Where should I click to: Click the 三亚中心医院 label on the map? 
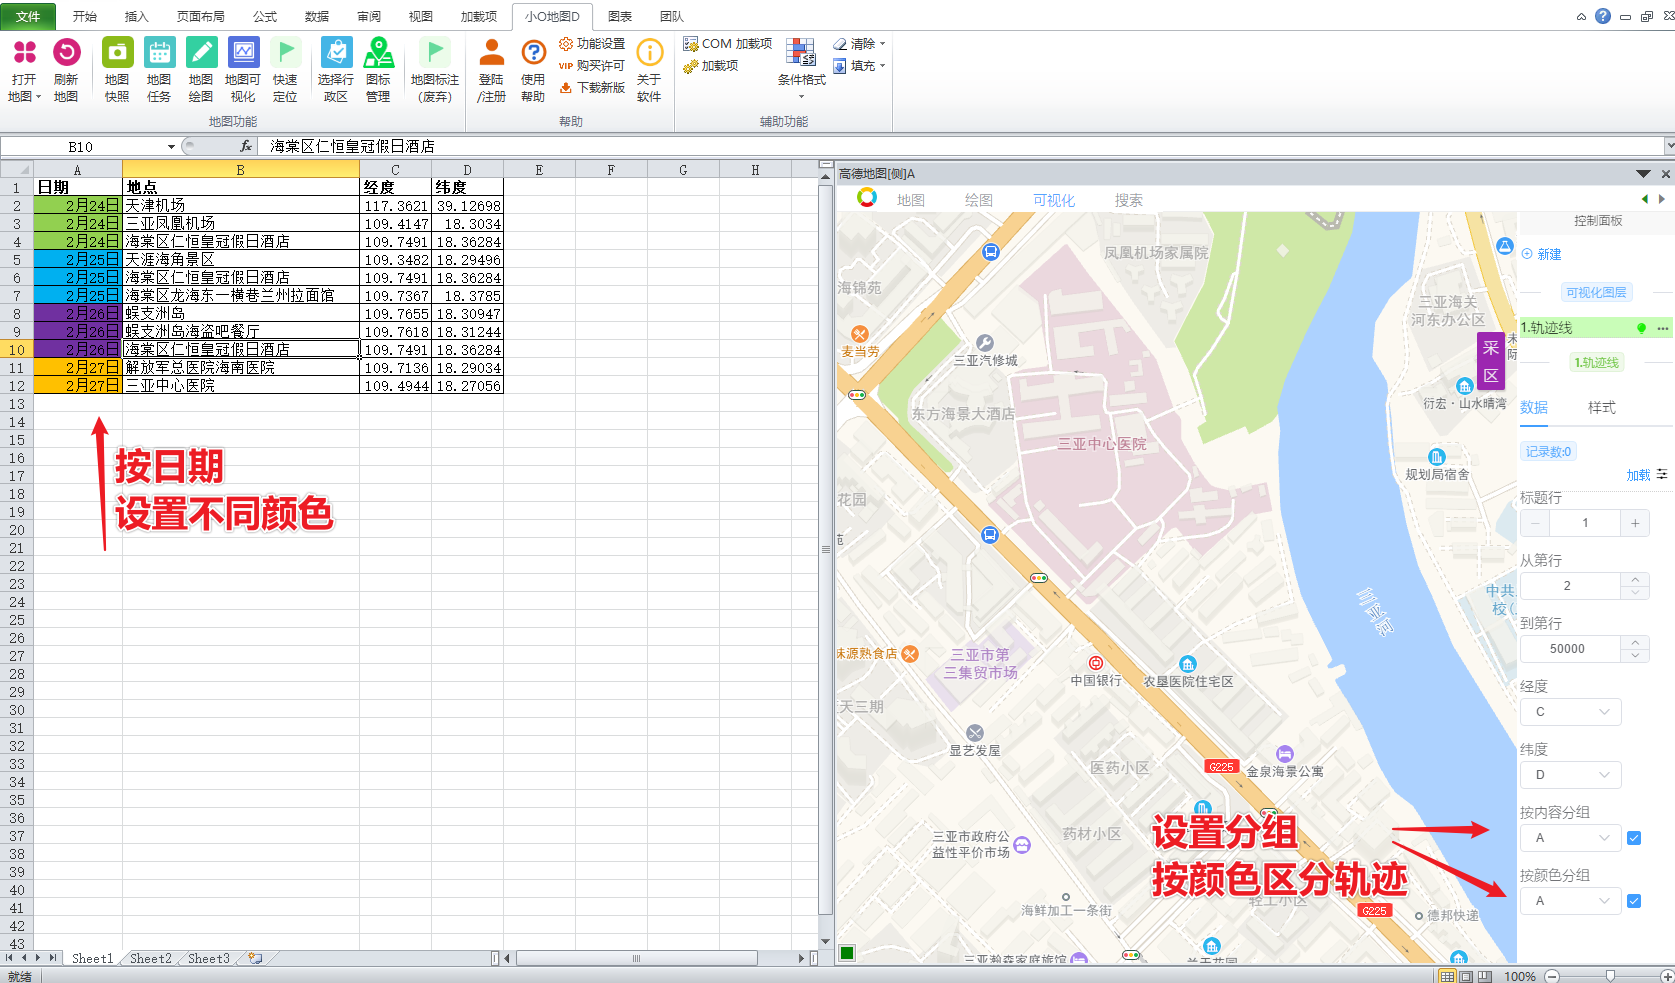coord(1102,444)
